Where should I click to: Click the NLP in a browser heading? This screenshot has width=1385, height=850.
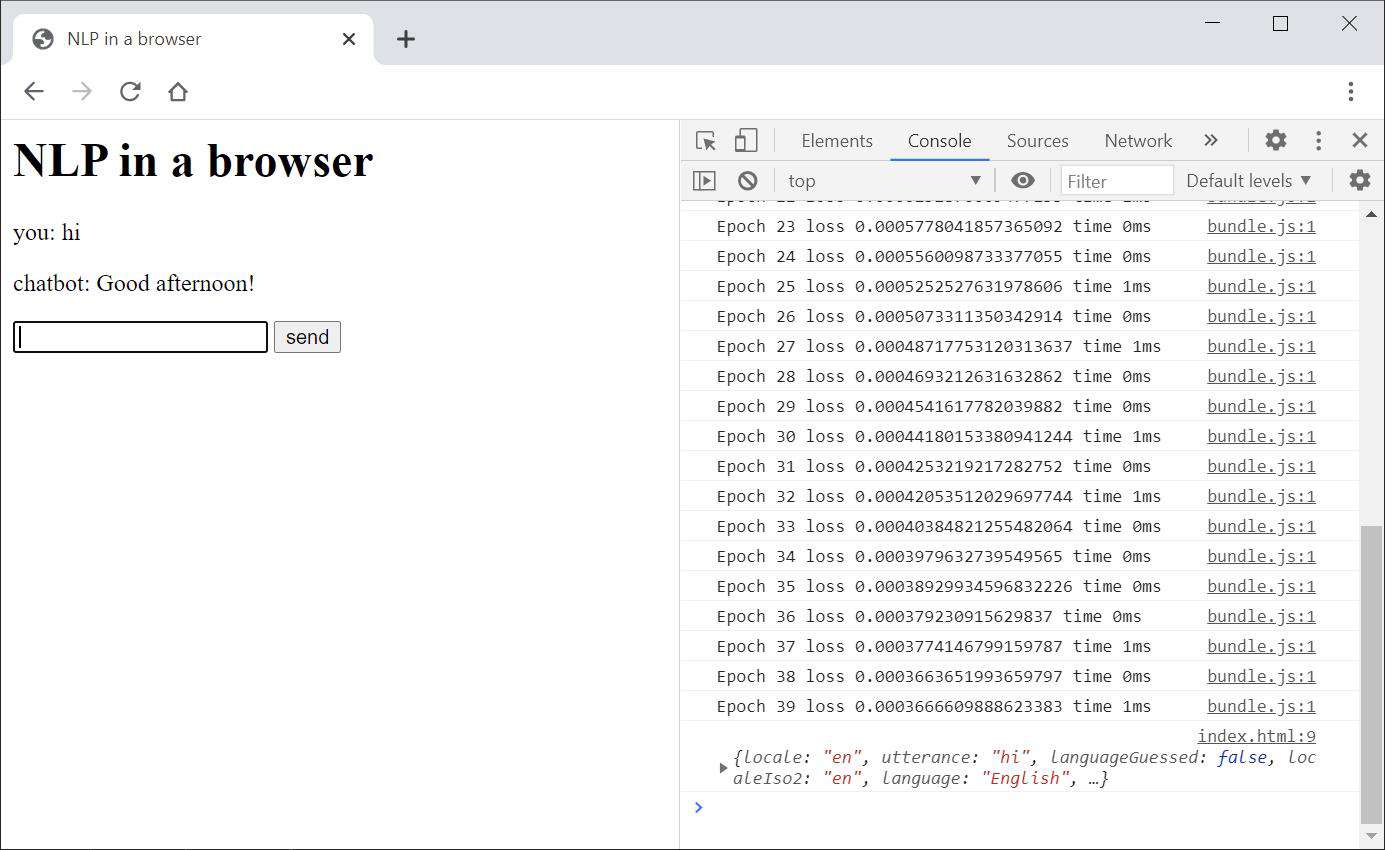(x=193, y=161)
